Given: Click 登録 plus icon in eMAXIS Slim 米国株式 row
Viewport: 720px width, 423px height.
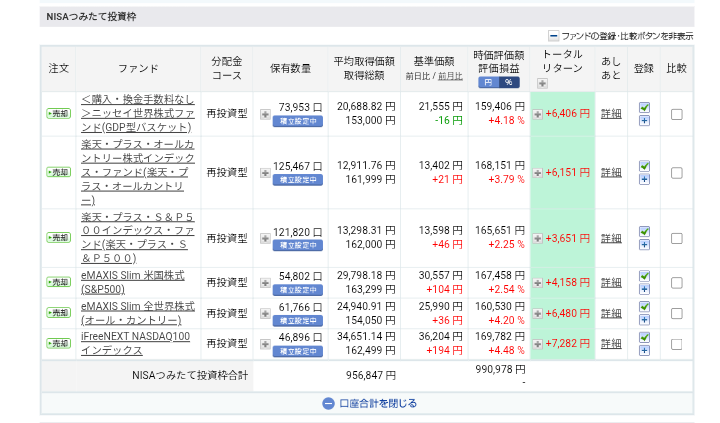Looking at the screenshot, I should (x=644, y=289).
